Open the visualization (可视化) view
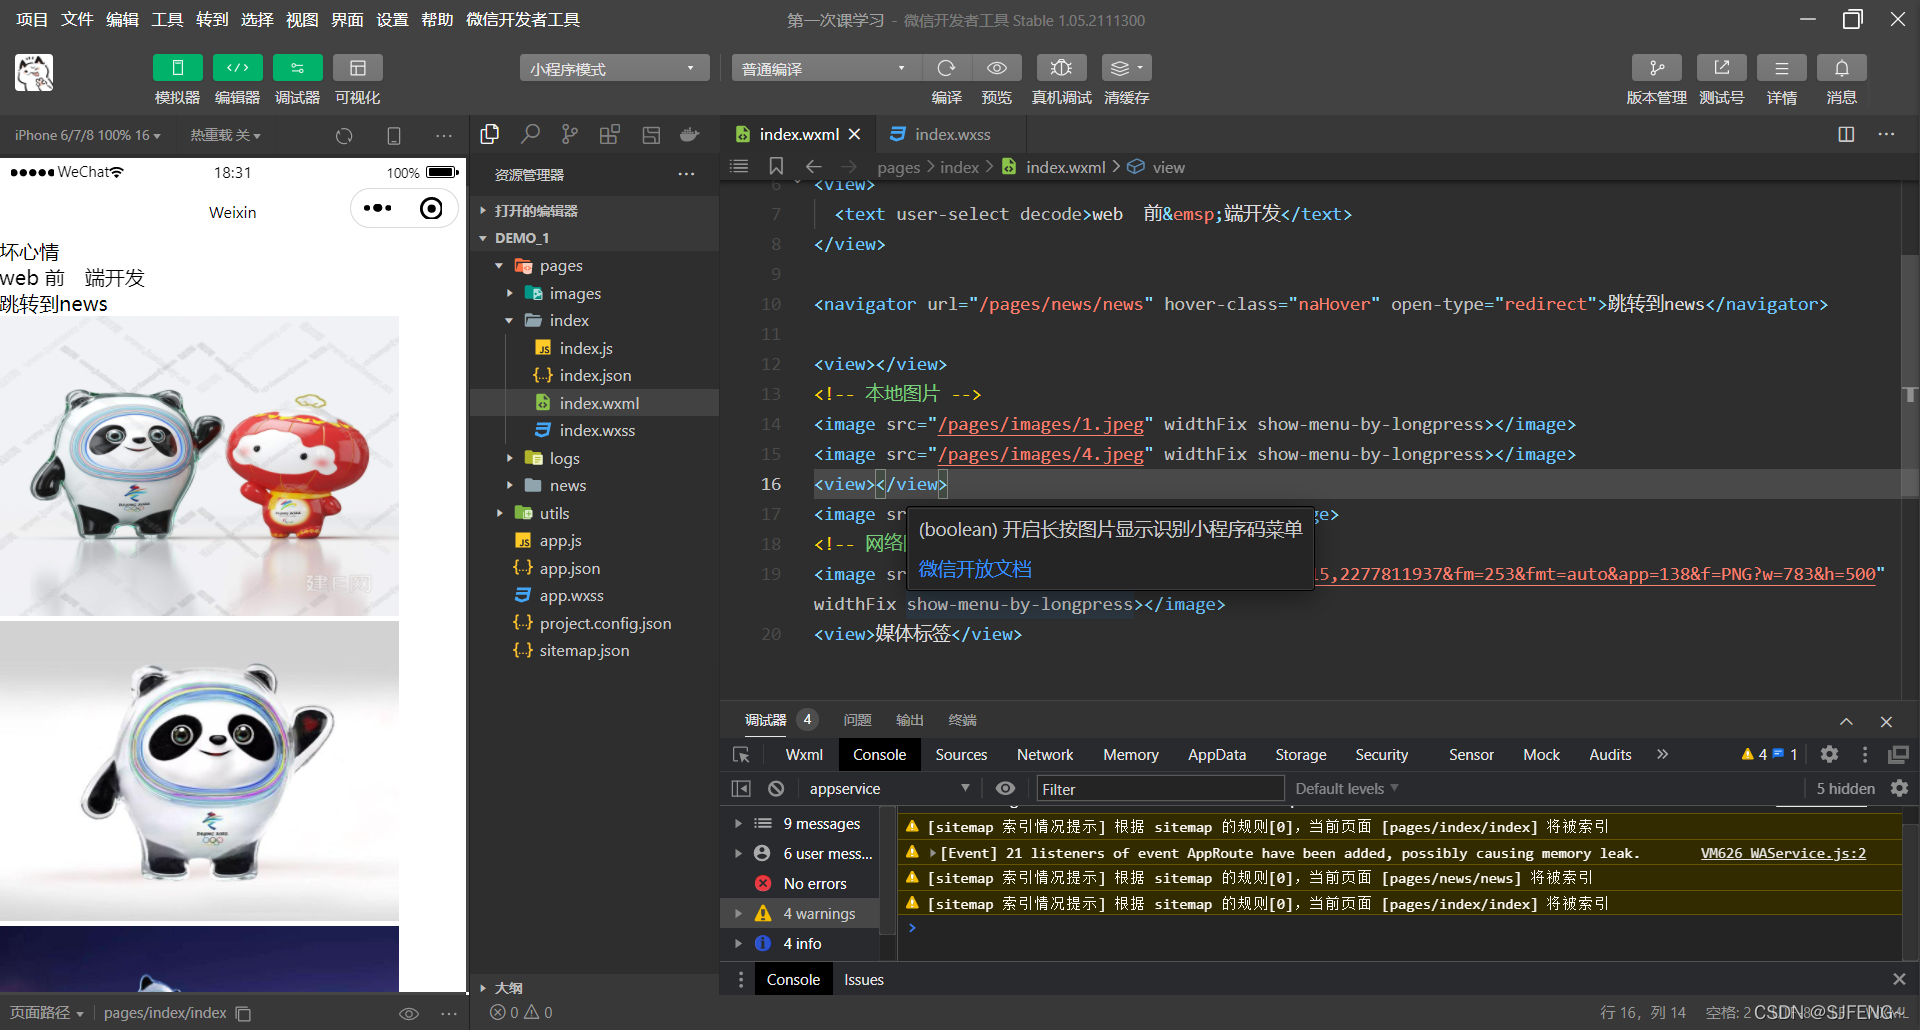The height and width of the screenshot is (1030, 1920). (357, 68)
